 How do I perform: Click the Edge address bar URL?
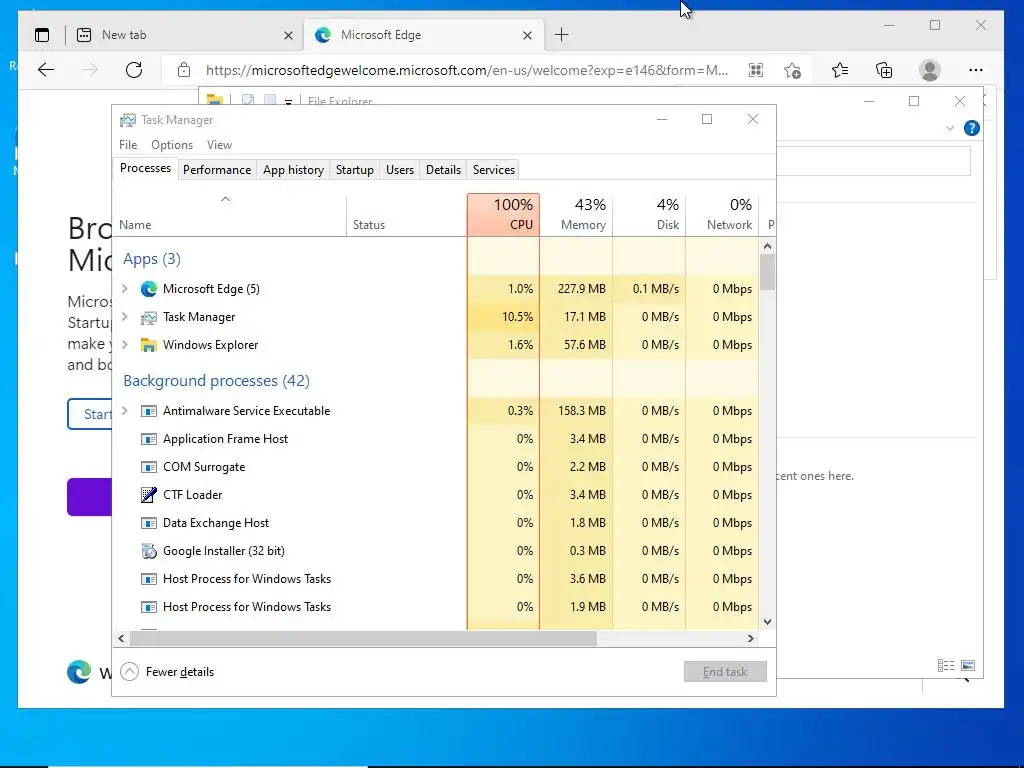pyautogui.click(x=467, y=70)
